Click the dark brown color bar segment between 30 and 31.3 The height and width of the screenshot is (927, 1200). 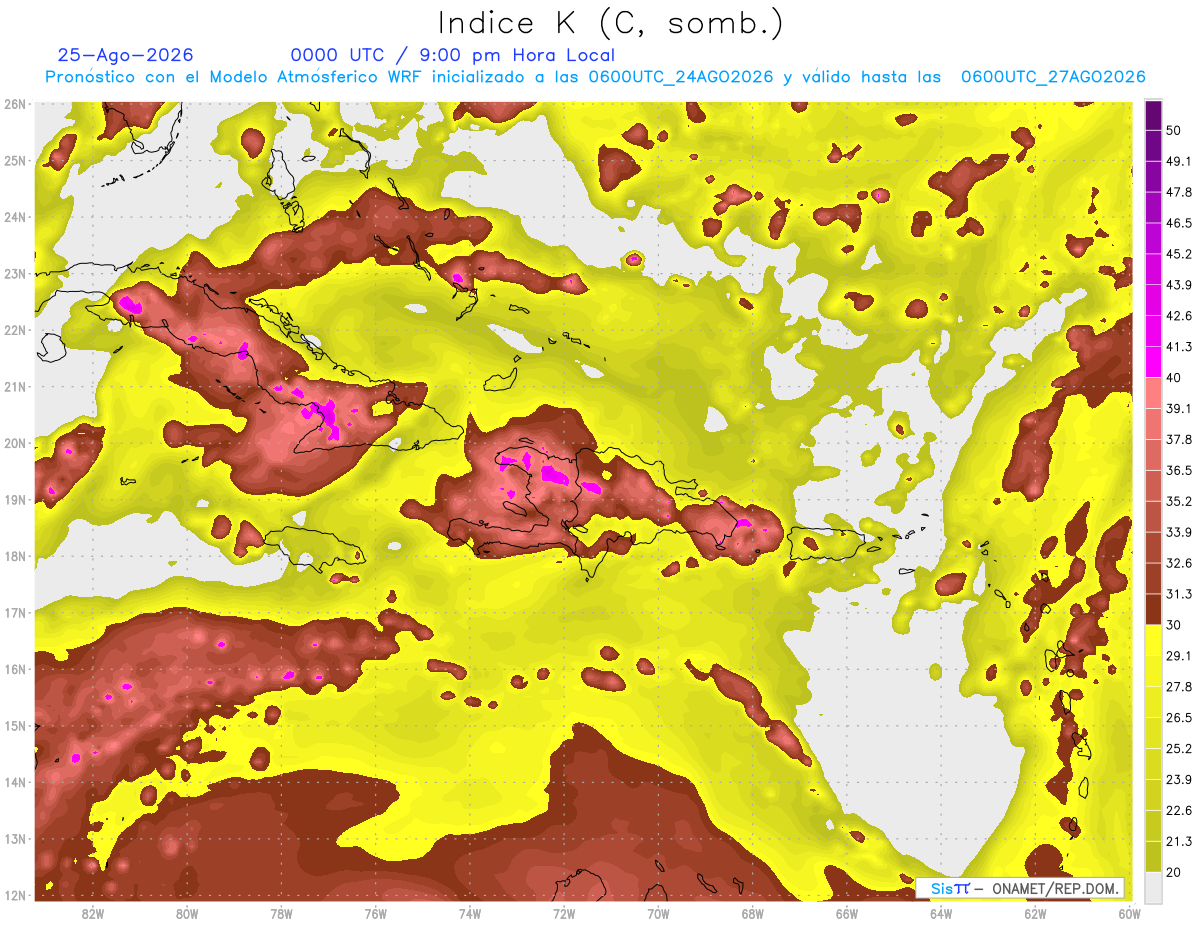pyautogui.click(x=1153, y=609)
